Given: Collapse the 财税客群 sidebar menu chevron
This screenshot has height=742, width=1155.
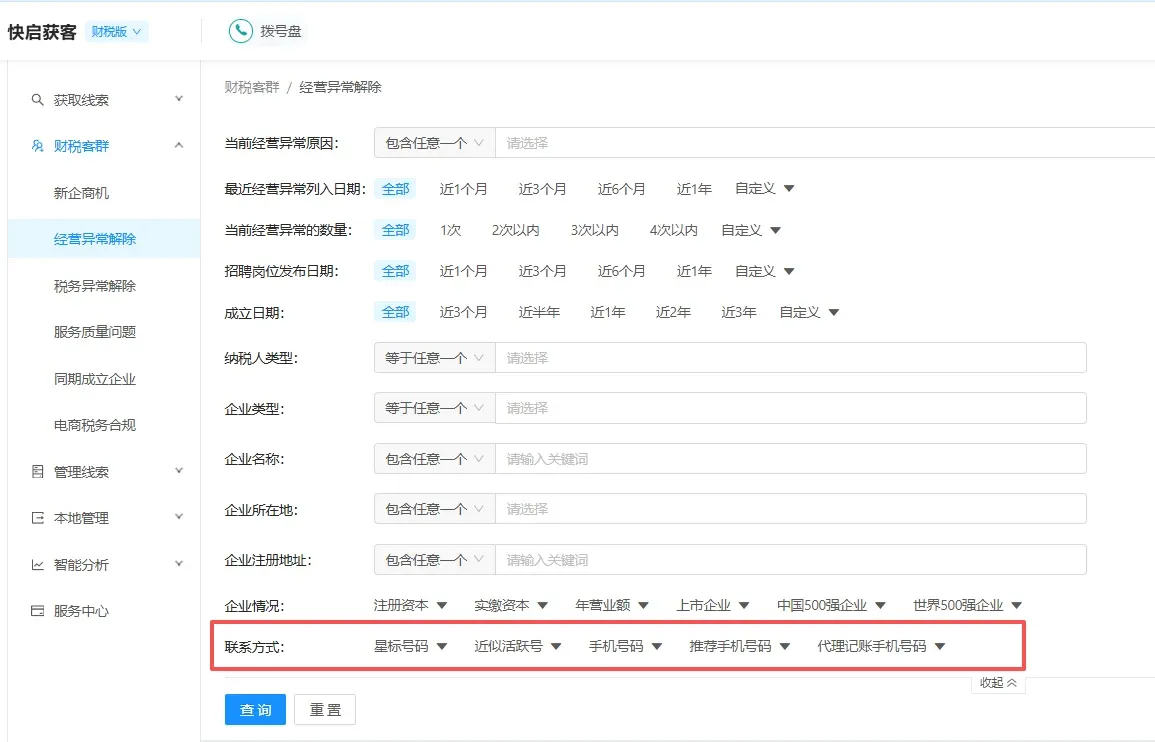Looking at the screenshot, I should (x=178, y=145).
